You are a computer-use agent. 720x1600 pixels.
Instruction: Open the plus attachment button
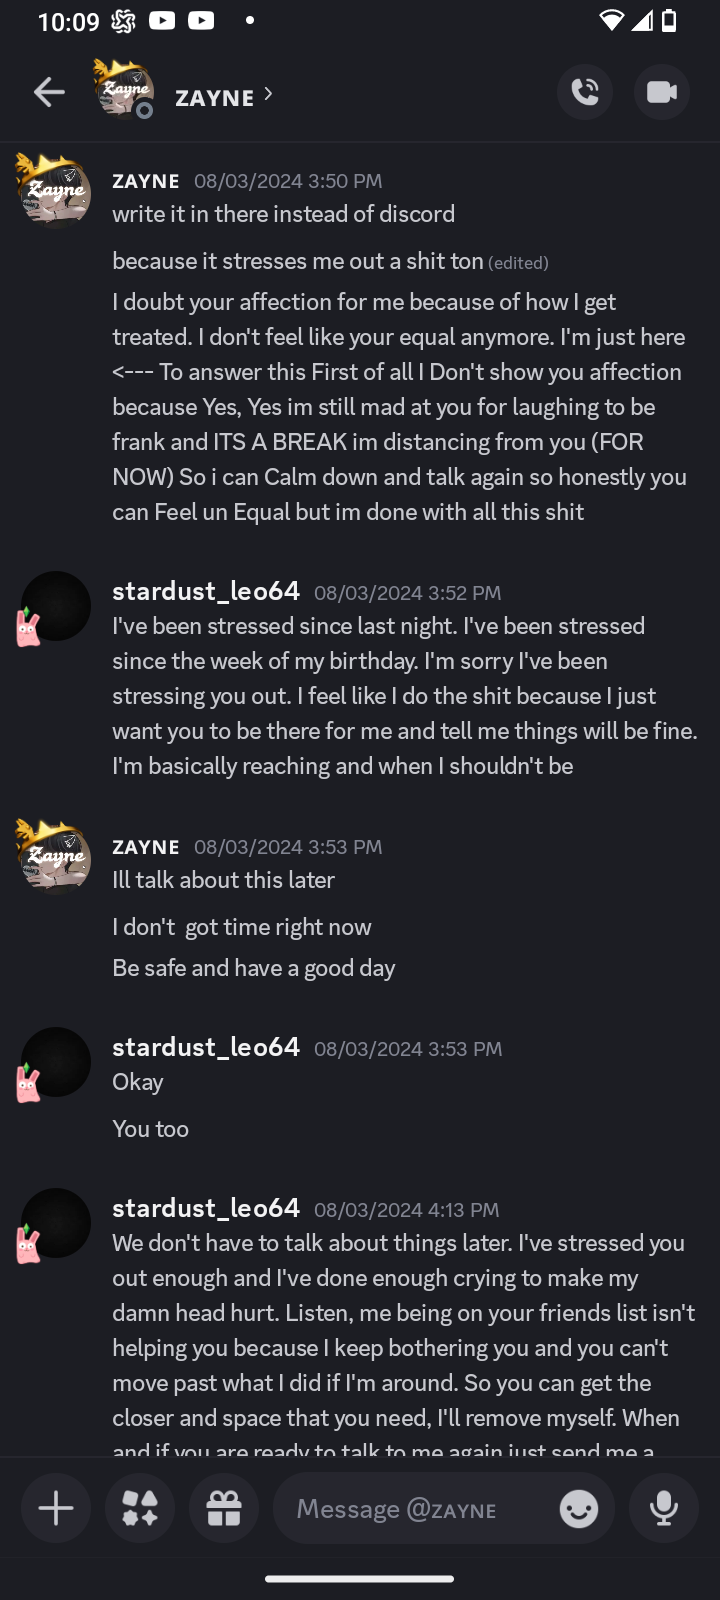tap(56, 1508)
